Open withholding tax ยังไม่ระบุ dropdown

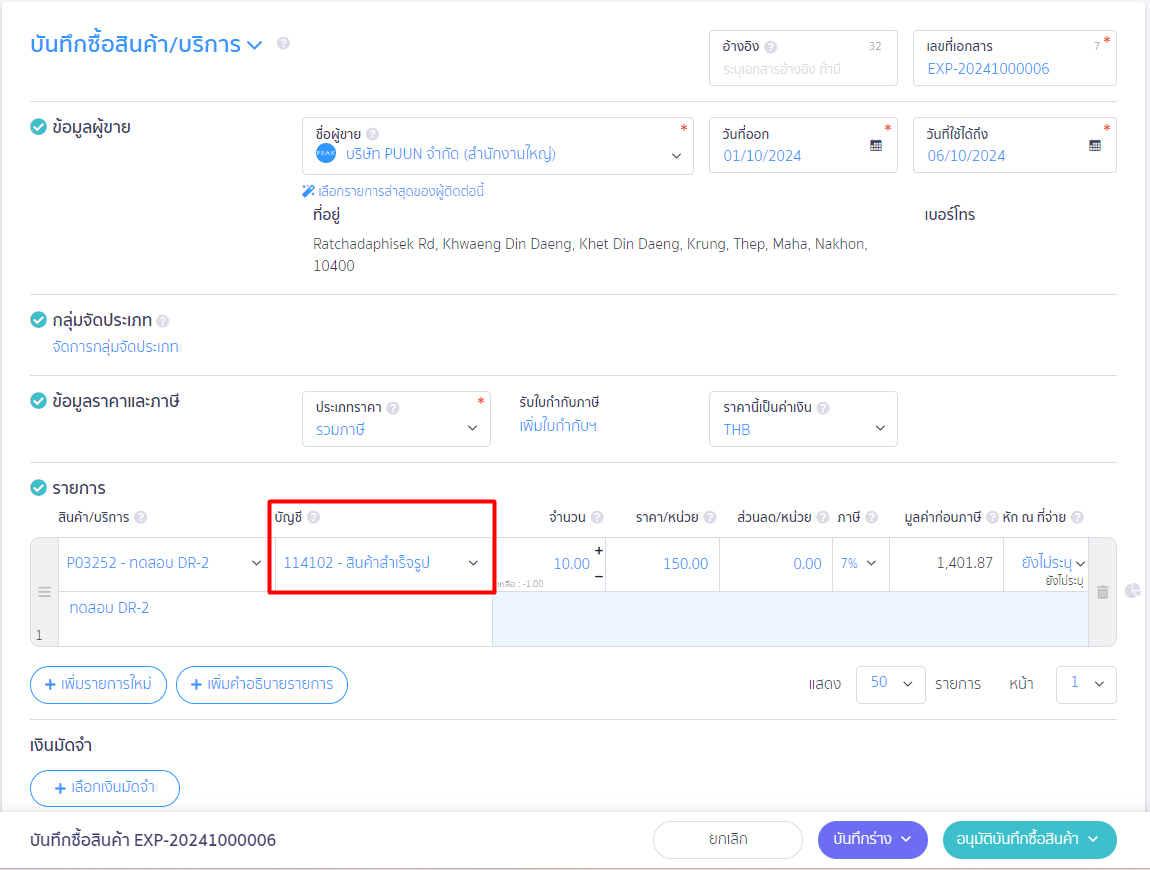(1080, 564)
